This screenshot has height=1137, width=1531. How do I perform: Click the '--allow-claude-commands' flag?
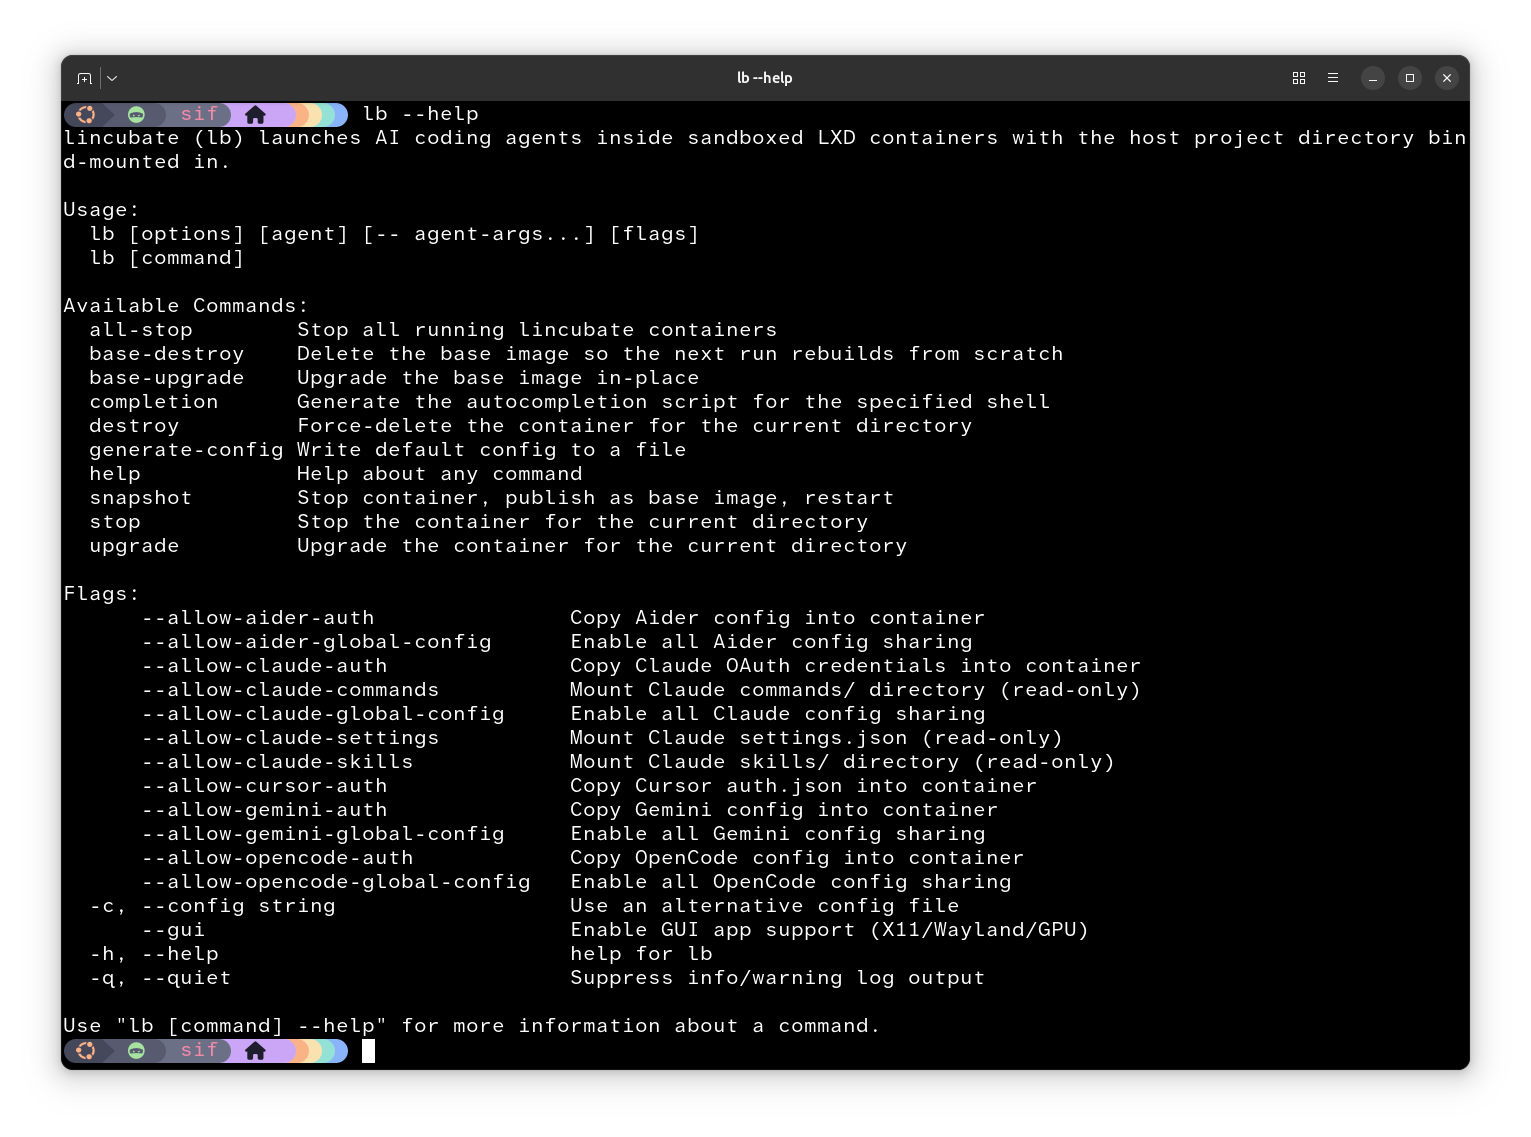pos(290,690)
